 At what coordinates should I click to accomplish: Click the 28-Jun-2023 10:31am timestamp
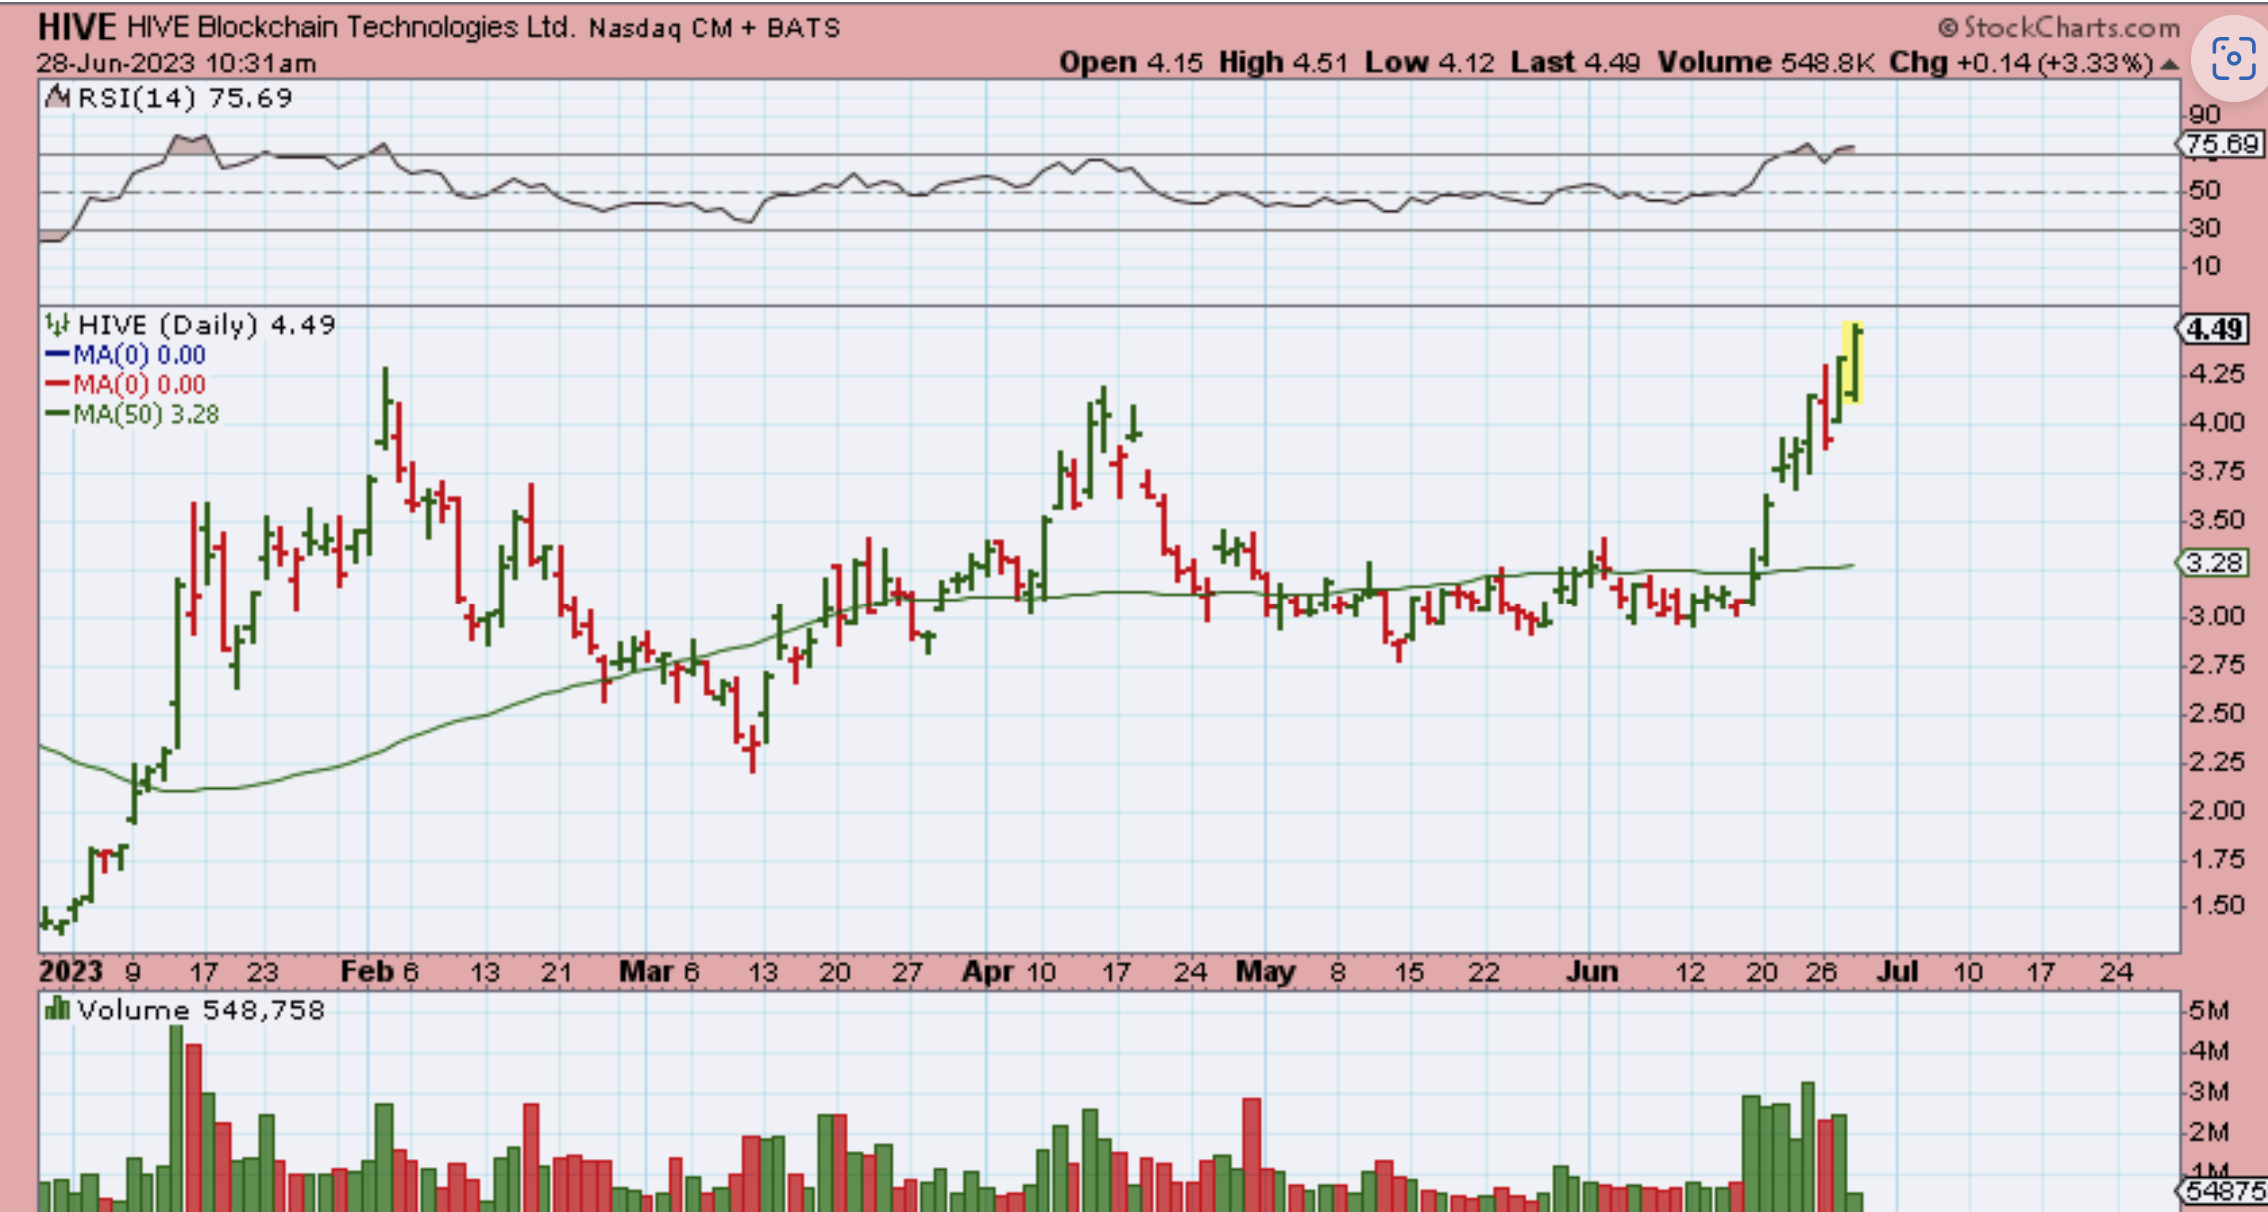coord(176,63)
